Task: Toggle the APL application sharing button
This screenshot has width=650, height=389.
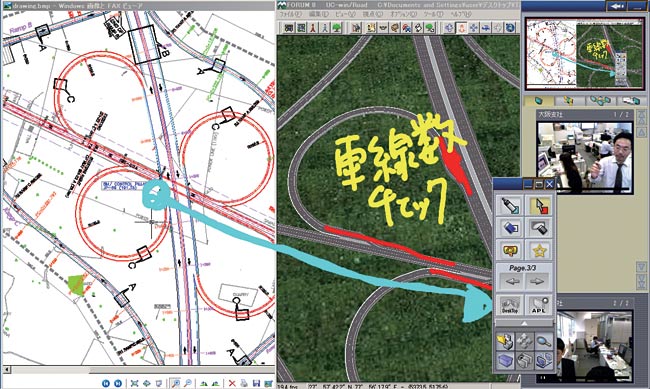Action: click(x=539, y=306)
